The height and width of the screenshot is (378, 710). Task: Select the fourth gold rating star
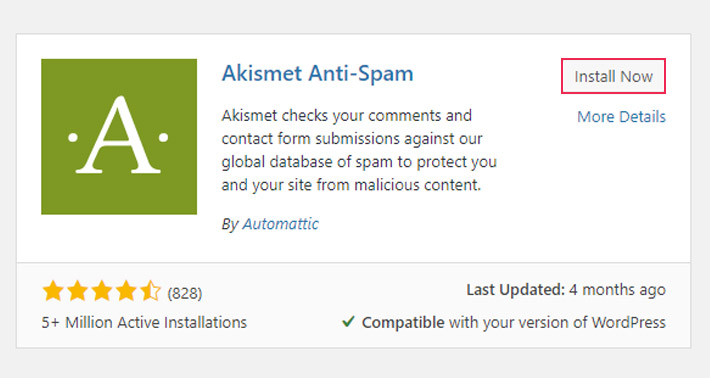(126, 291)
